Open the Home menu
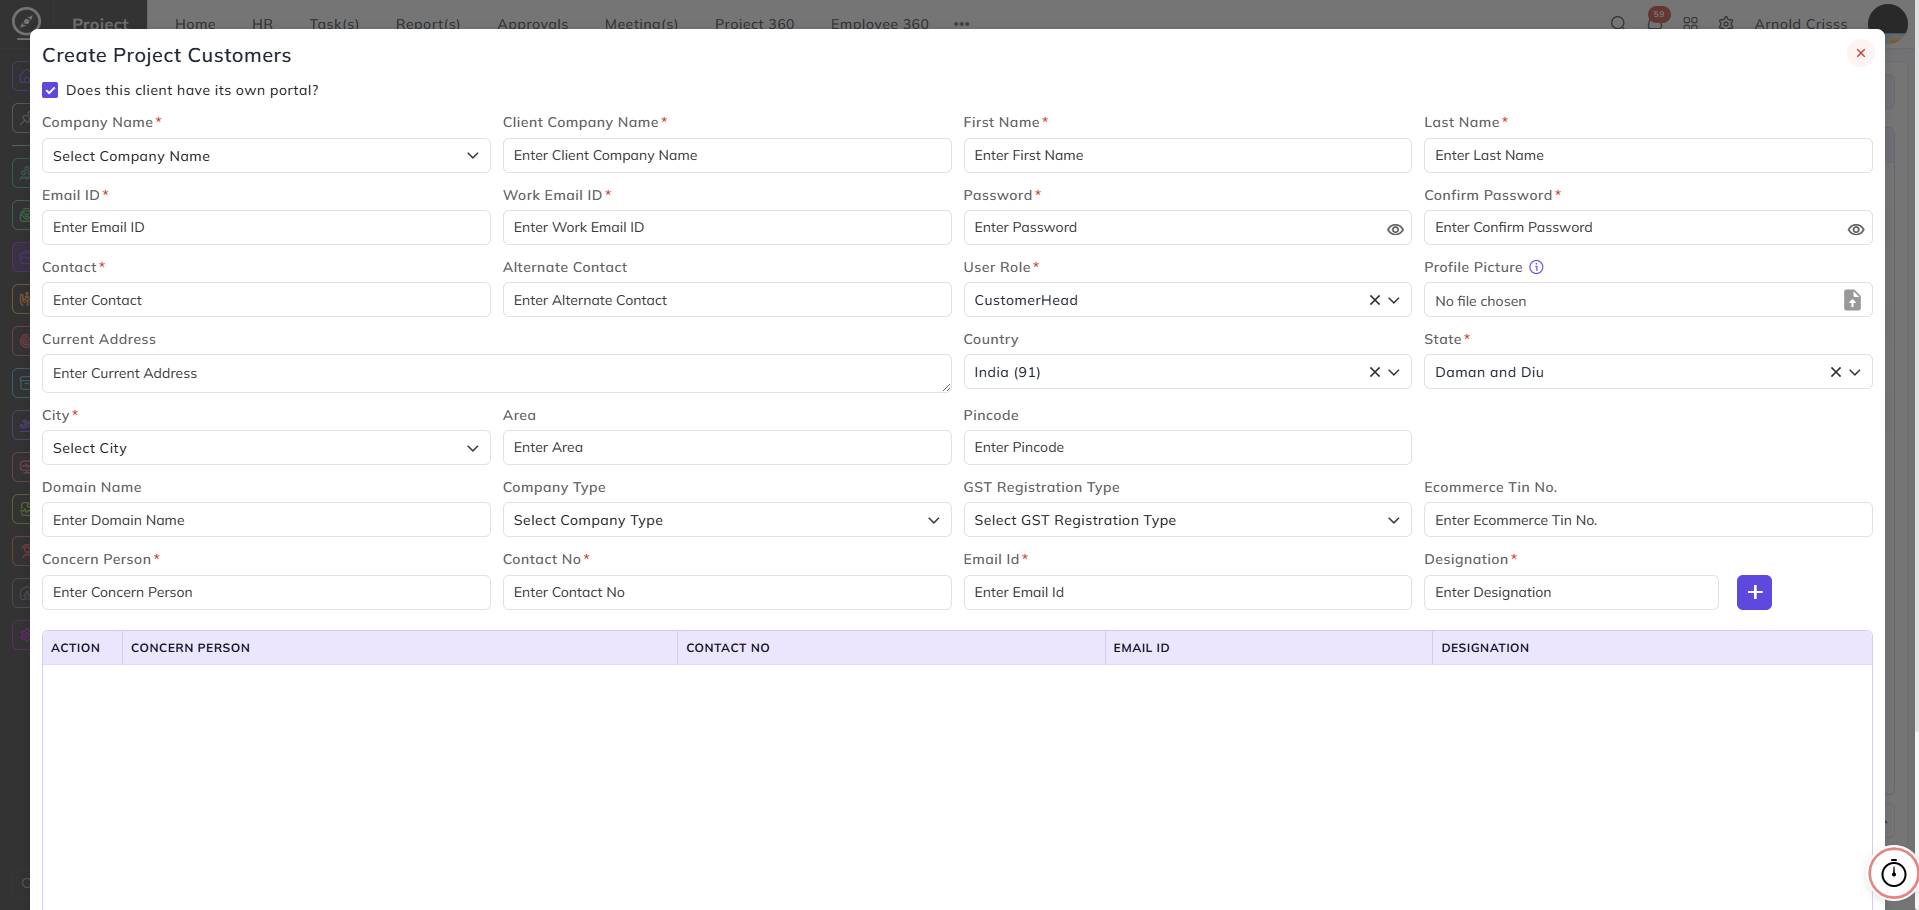Screen dimensions: 1919x910 (x=195, y=23)
